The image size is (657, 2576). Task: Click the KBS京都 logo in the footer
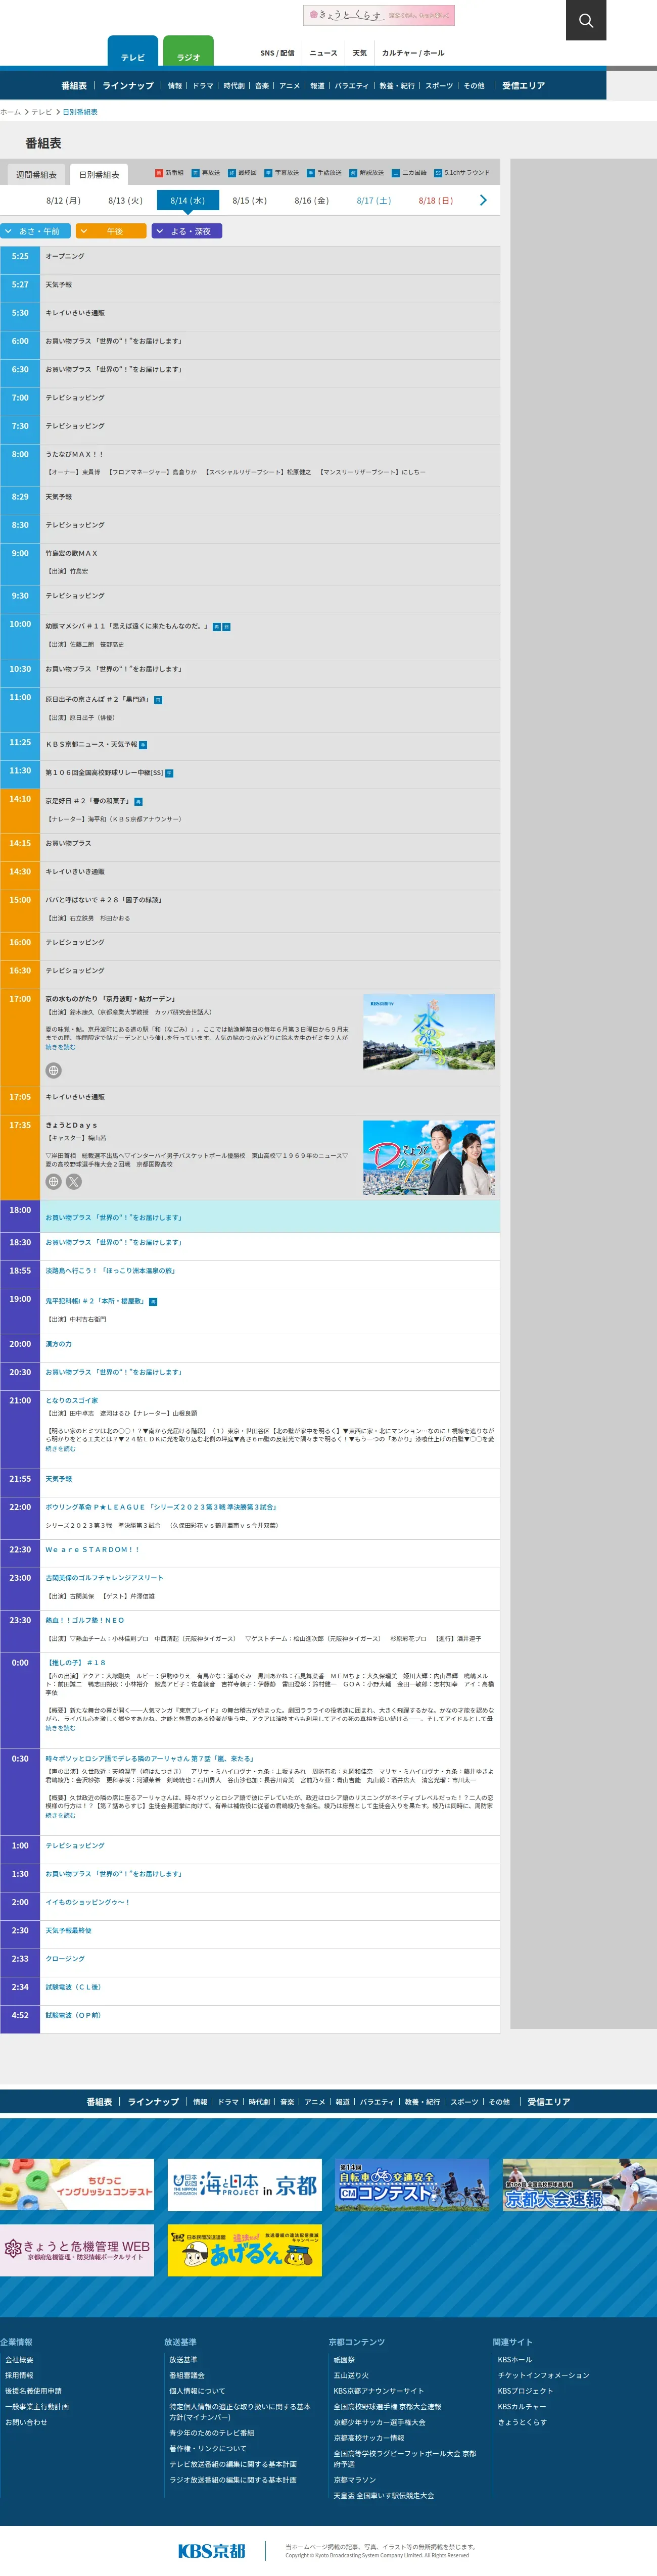tap(211, 2550)
